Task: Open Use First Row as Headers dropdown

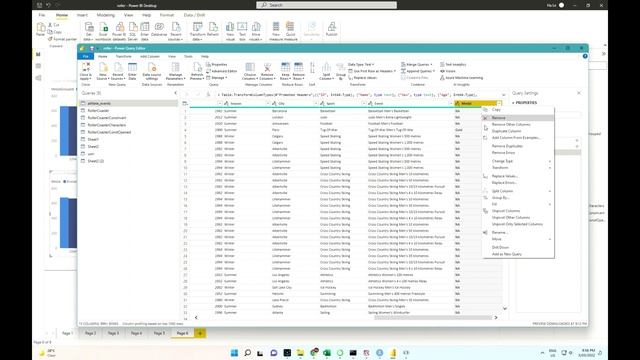Action: pyautogui.click(x=372, y=71)
